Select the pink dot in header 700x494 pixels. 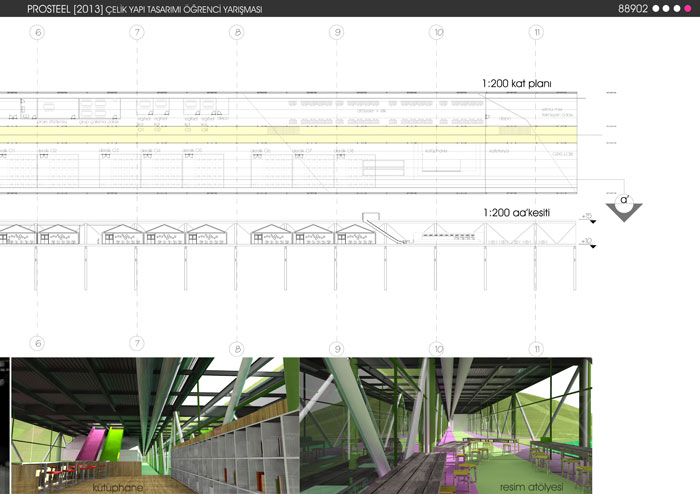click(688, 8)
